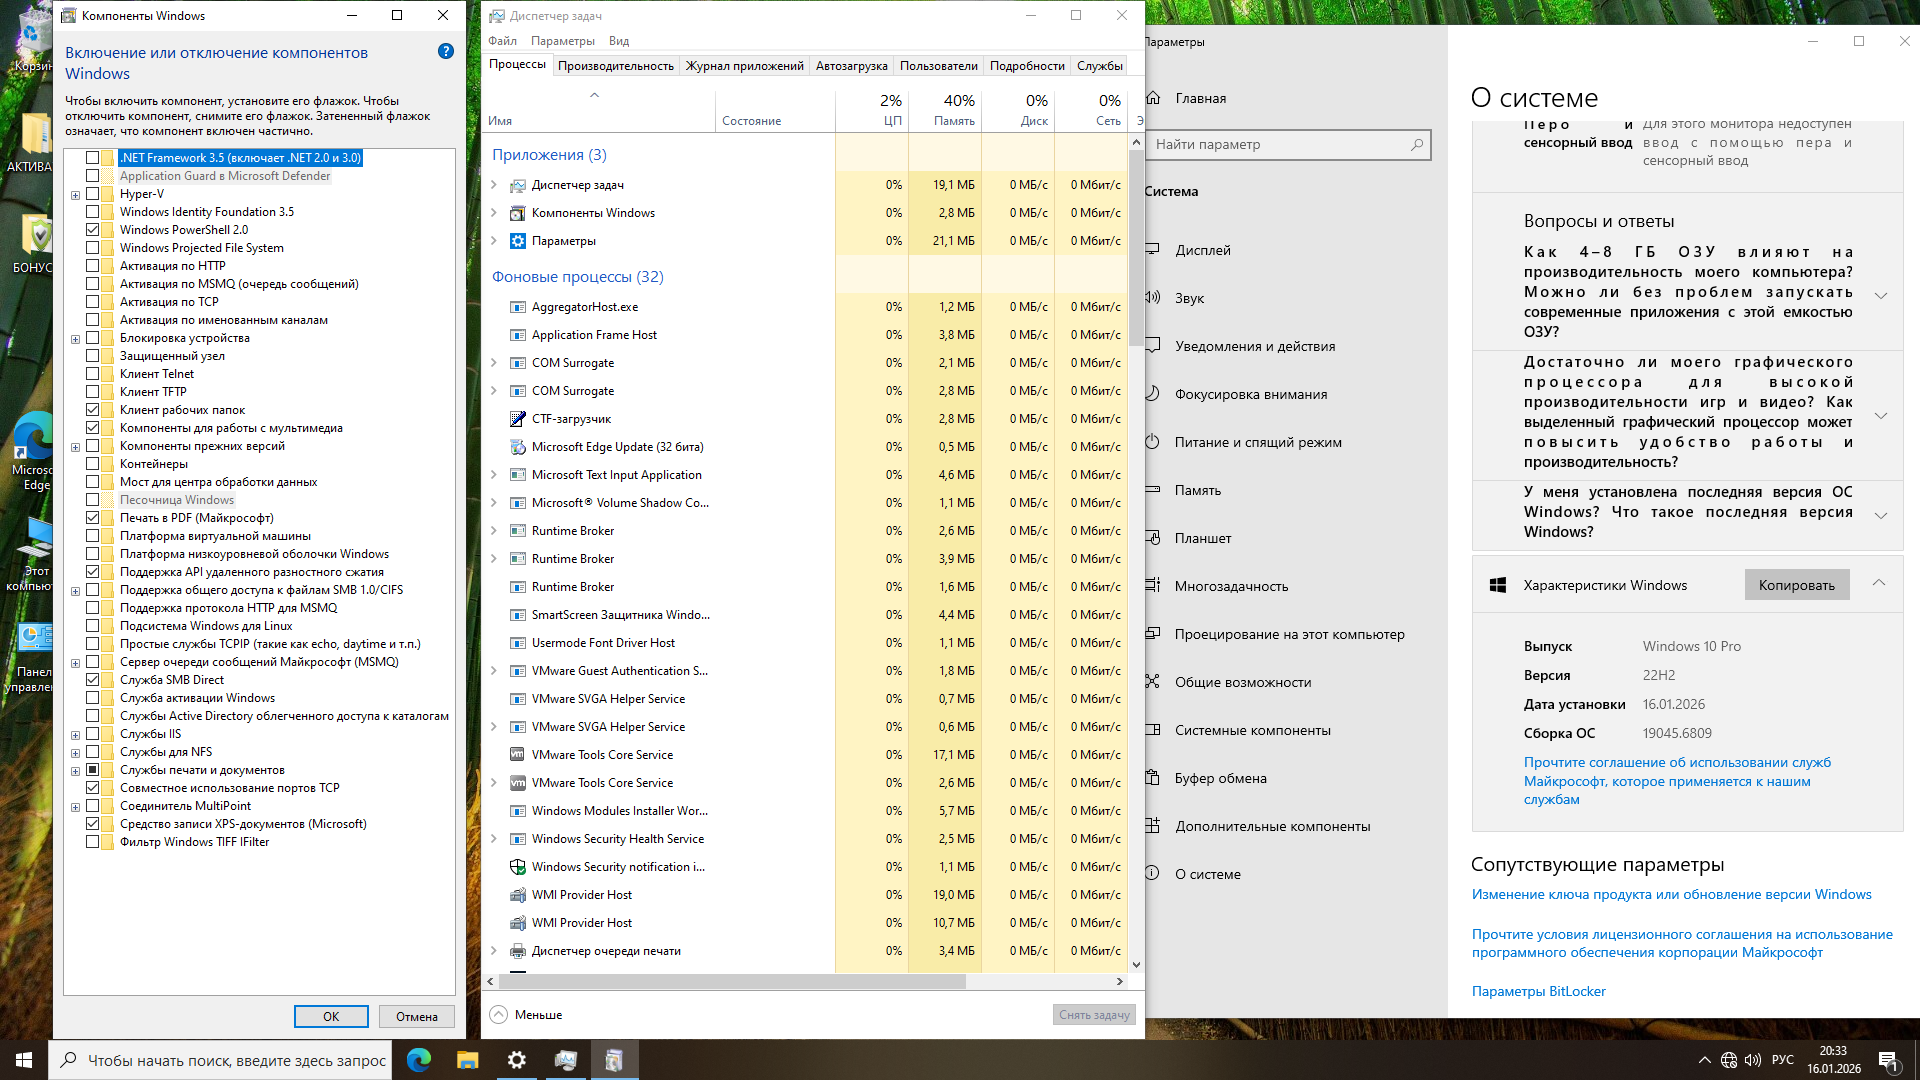Collapse the Характеристики Windows section
Screen dimensions: 1920x1080
(1879, 584)
